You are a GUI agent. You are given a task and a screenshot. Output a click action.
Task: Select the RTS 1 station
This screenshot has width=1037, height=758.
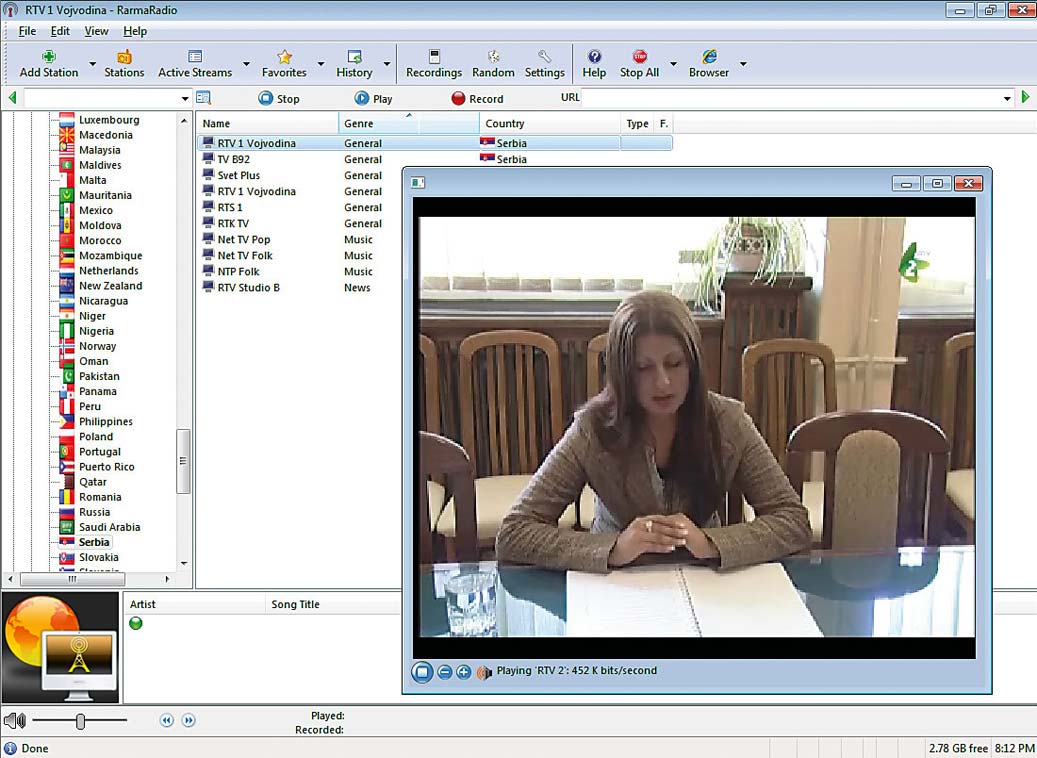point(229,207)
